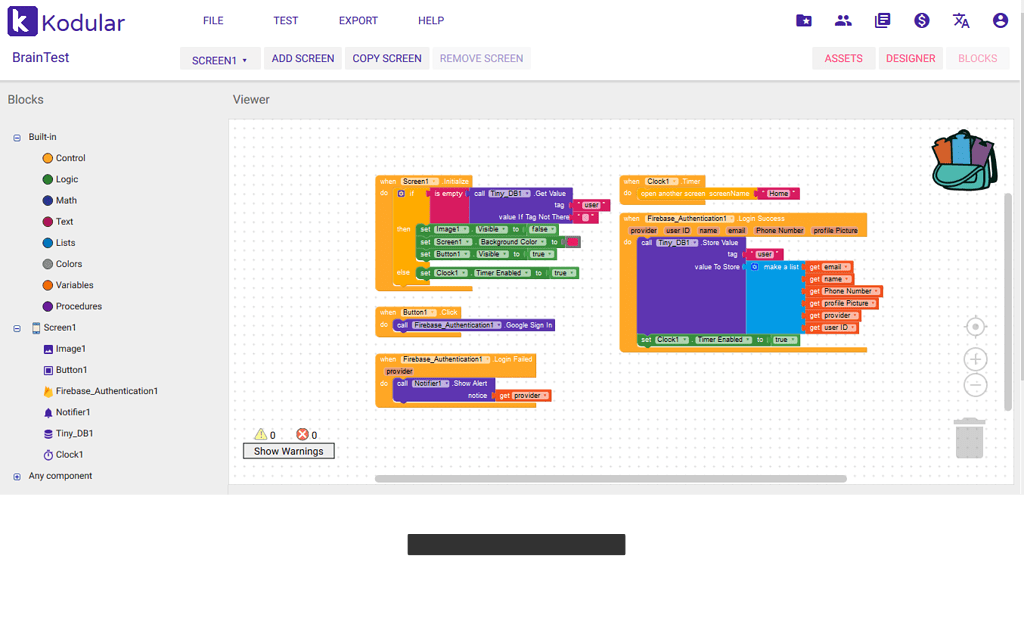The height and width of the screenshot is (620, 1024).
Task: Open the account profile icon
Action: 1000,20
